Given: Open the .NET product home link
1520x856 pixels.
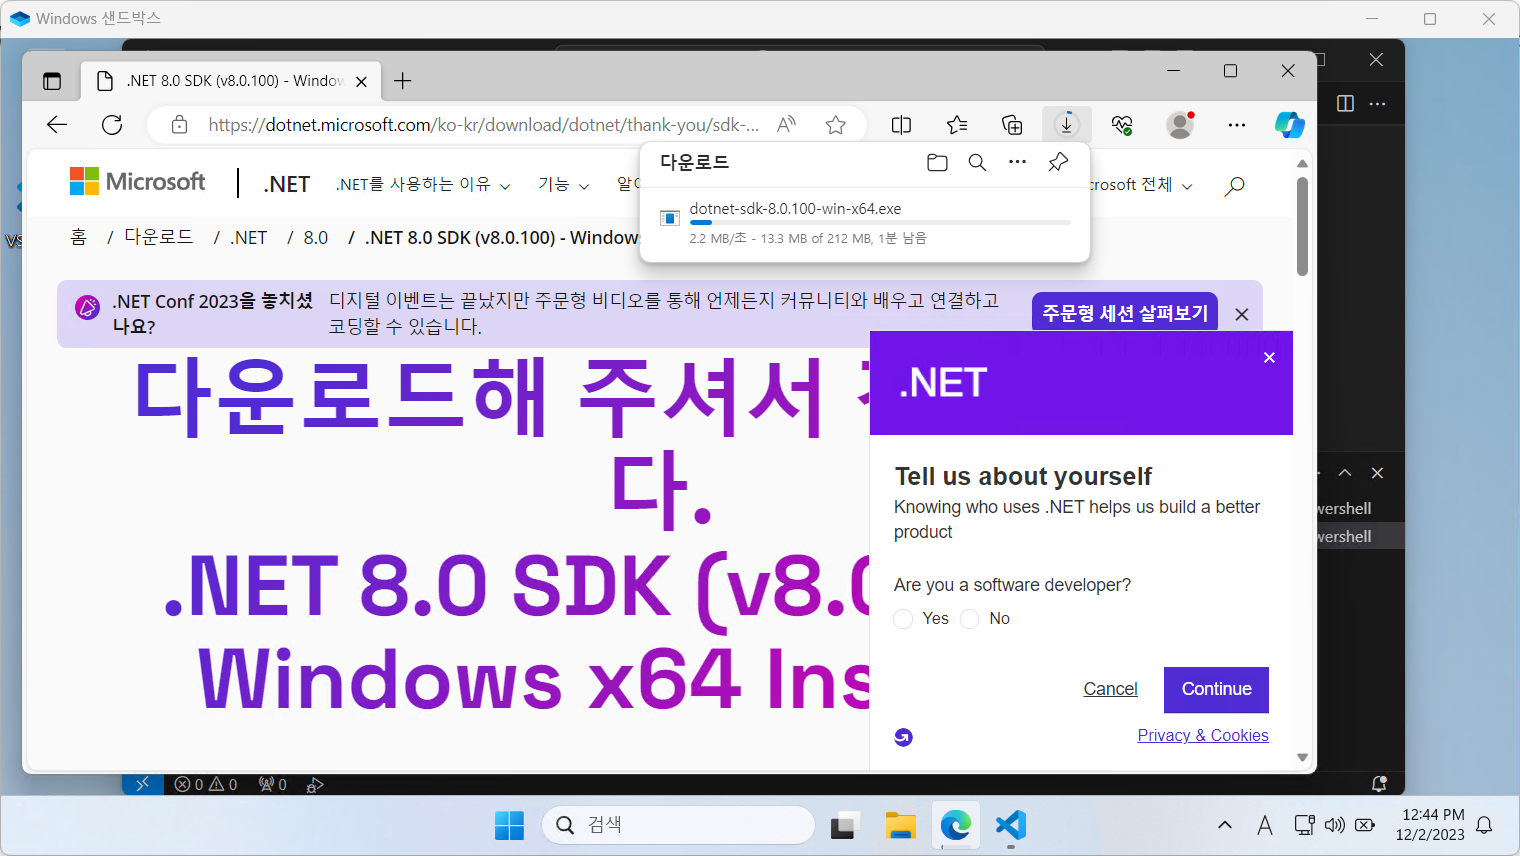Looking at the screenshot, I should [x=287, y=184].
